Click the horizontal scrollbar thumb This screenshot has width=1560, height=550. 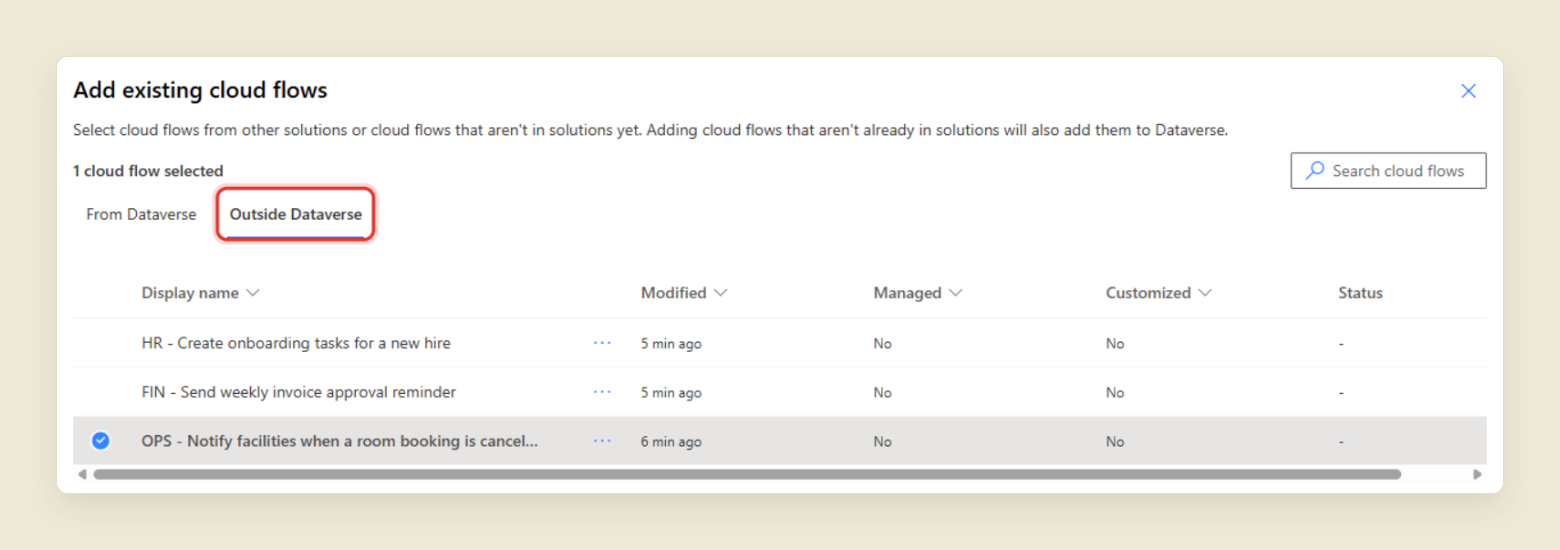747,474
